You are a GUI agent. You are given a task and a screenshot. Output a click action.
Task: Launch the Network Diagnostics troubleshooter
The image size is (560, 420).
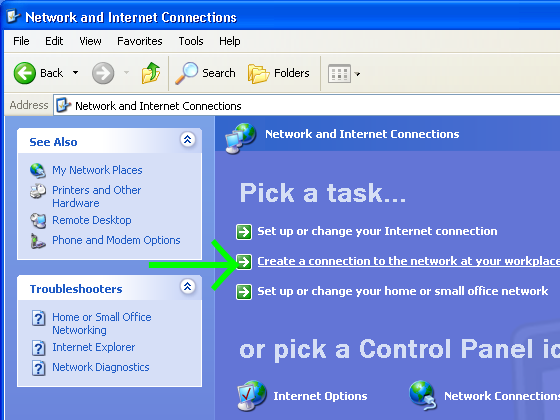pos(101,367)
